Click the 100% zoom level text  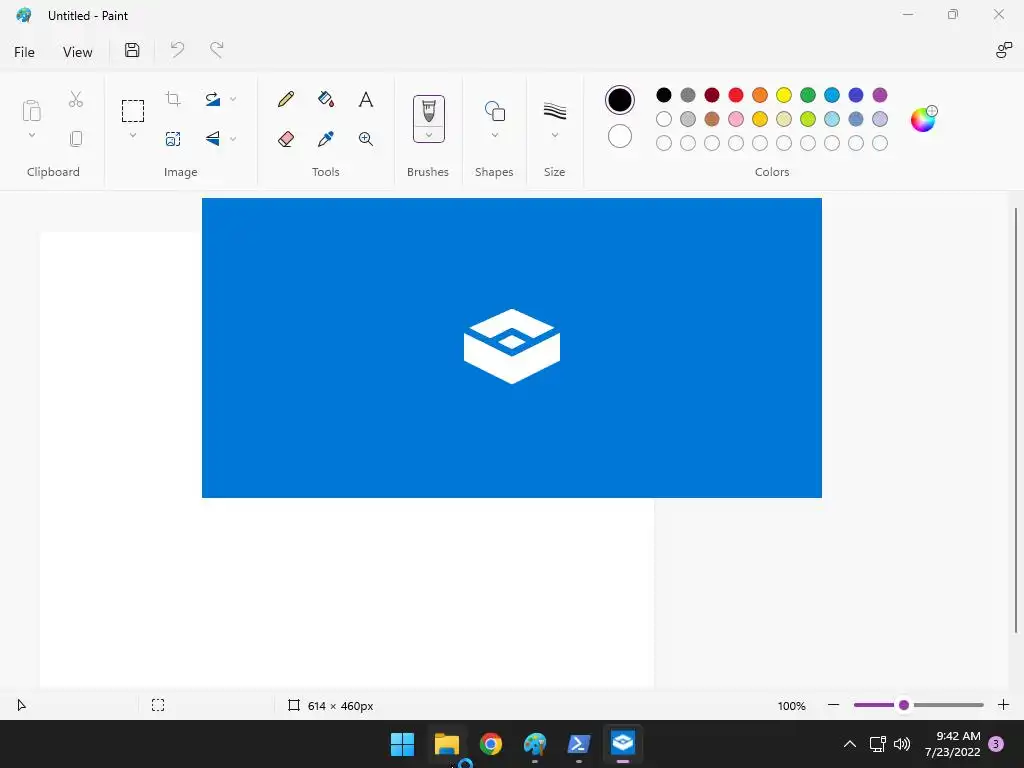pos(792,706)
